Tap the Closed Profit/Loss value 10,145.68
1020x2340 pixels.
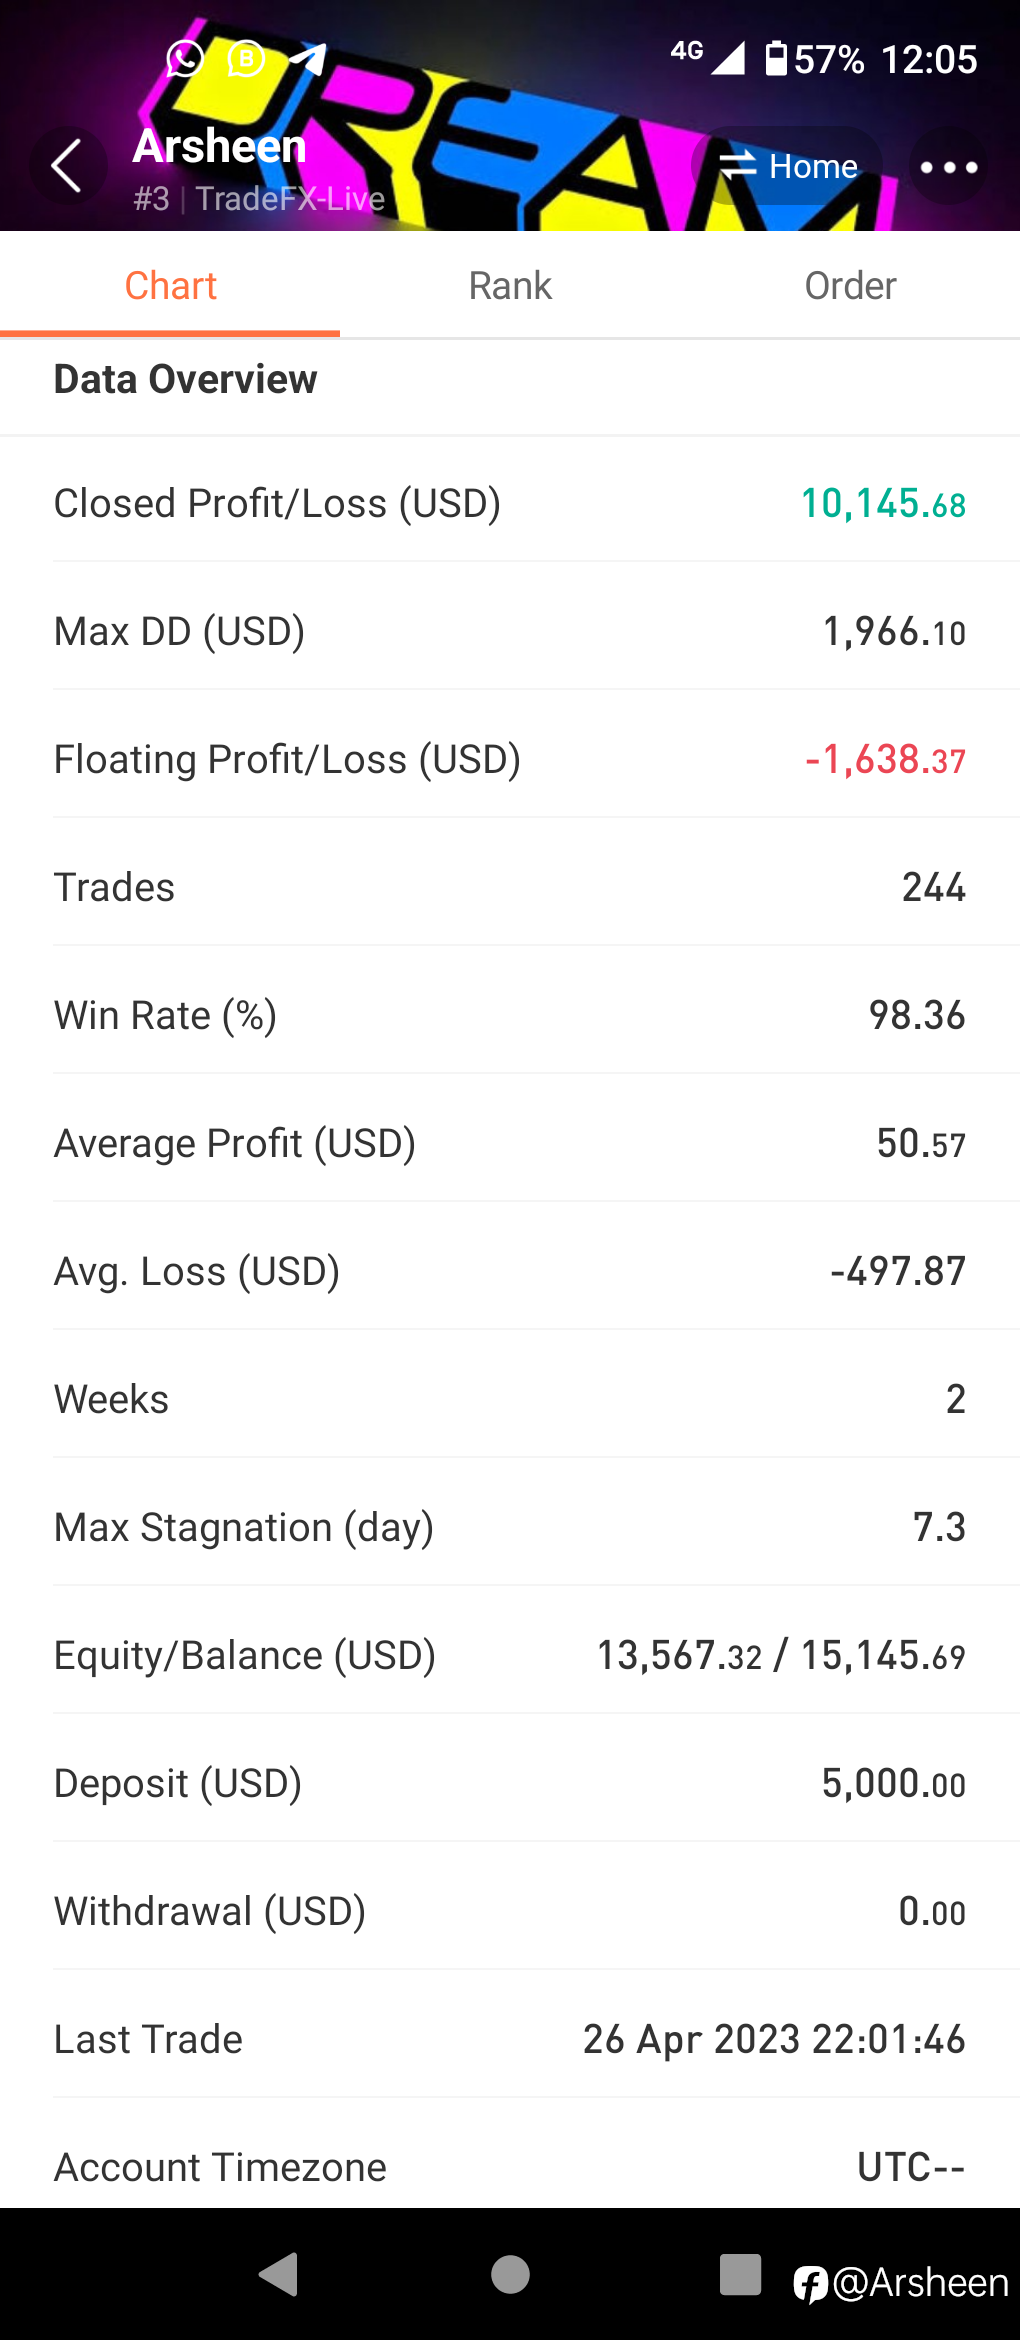click(883, 504)
